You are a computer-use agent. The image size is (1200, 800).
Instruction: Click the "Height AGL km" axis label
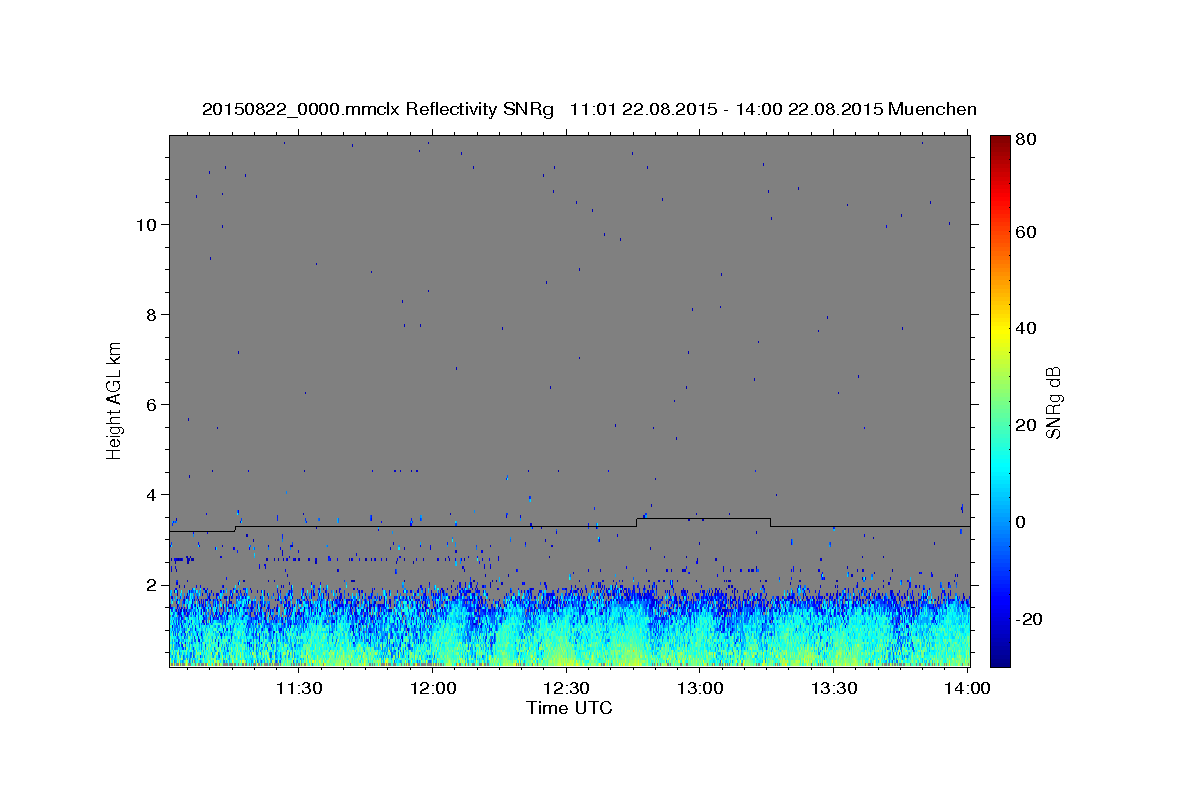(115, 400)
